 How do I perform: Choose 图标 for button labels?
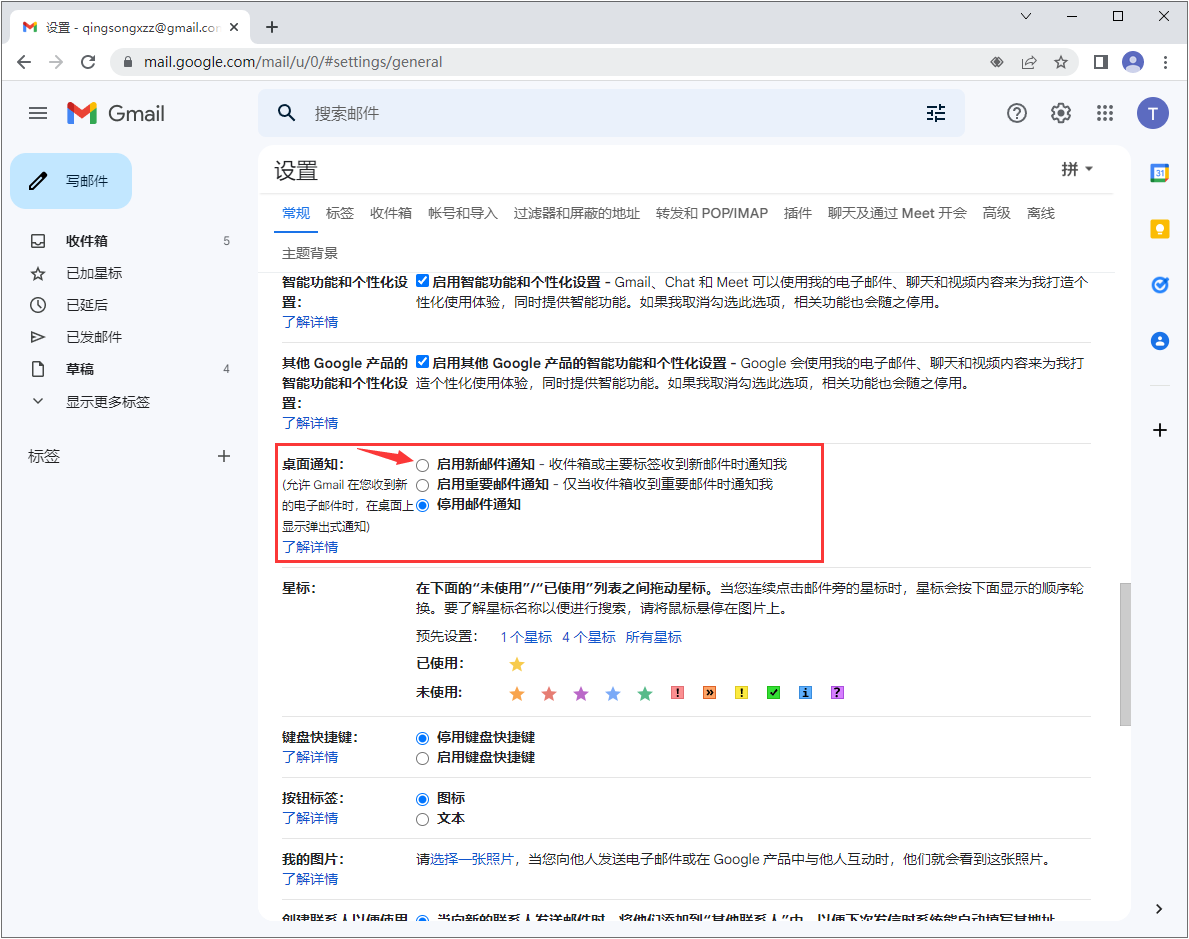422,799
